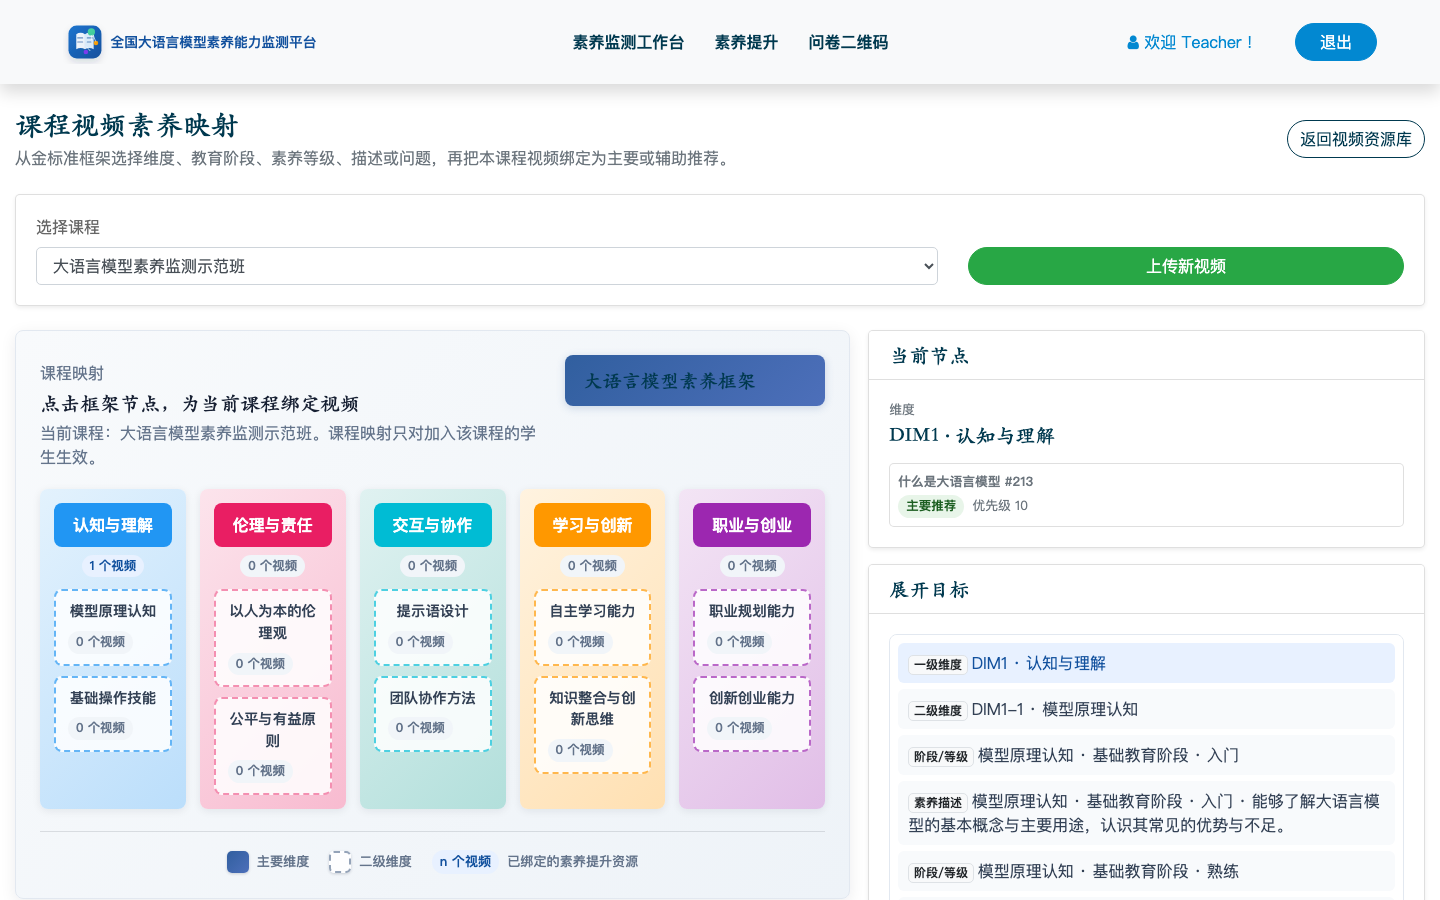
Task: Select the 基础教育阶段 · 入门 stage row
Action: pos(1146,755)
